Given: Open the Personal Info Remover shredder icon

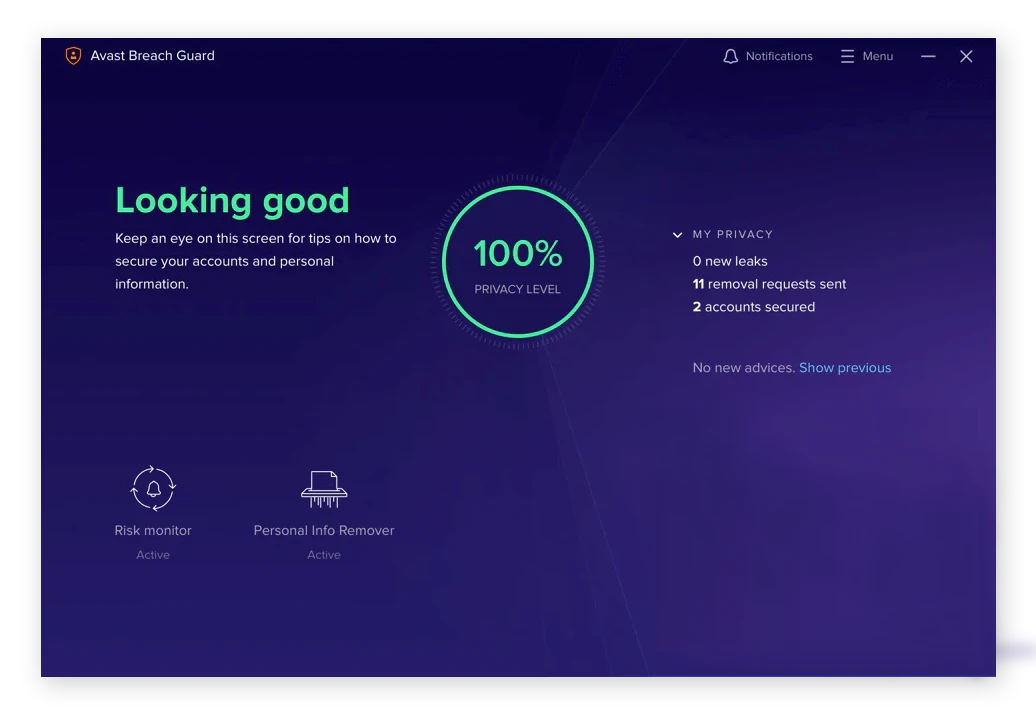Looking at the screenshot, I should 324,488.
